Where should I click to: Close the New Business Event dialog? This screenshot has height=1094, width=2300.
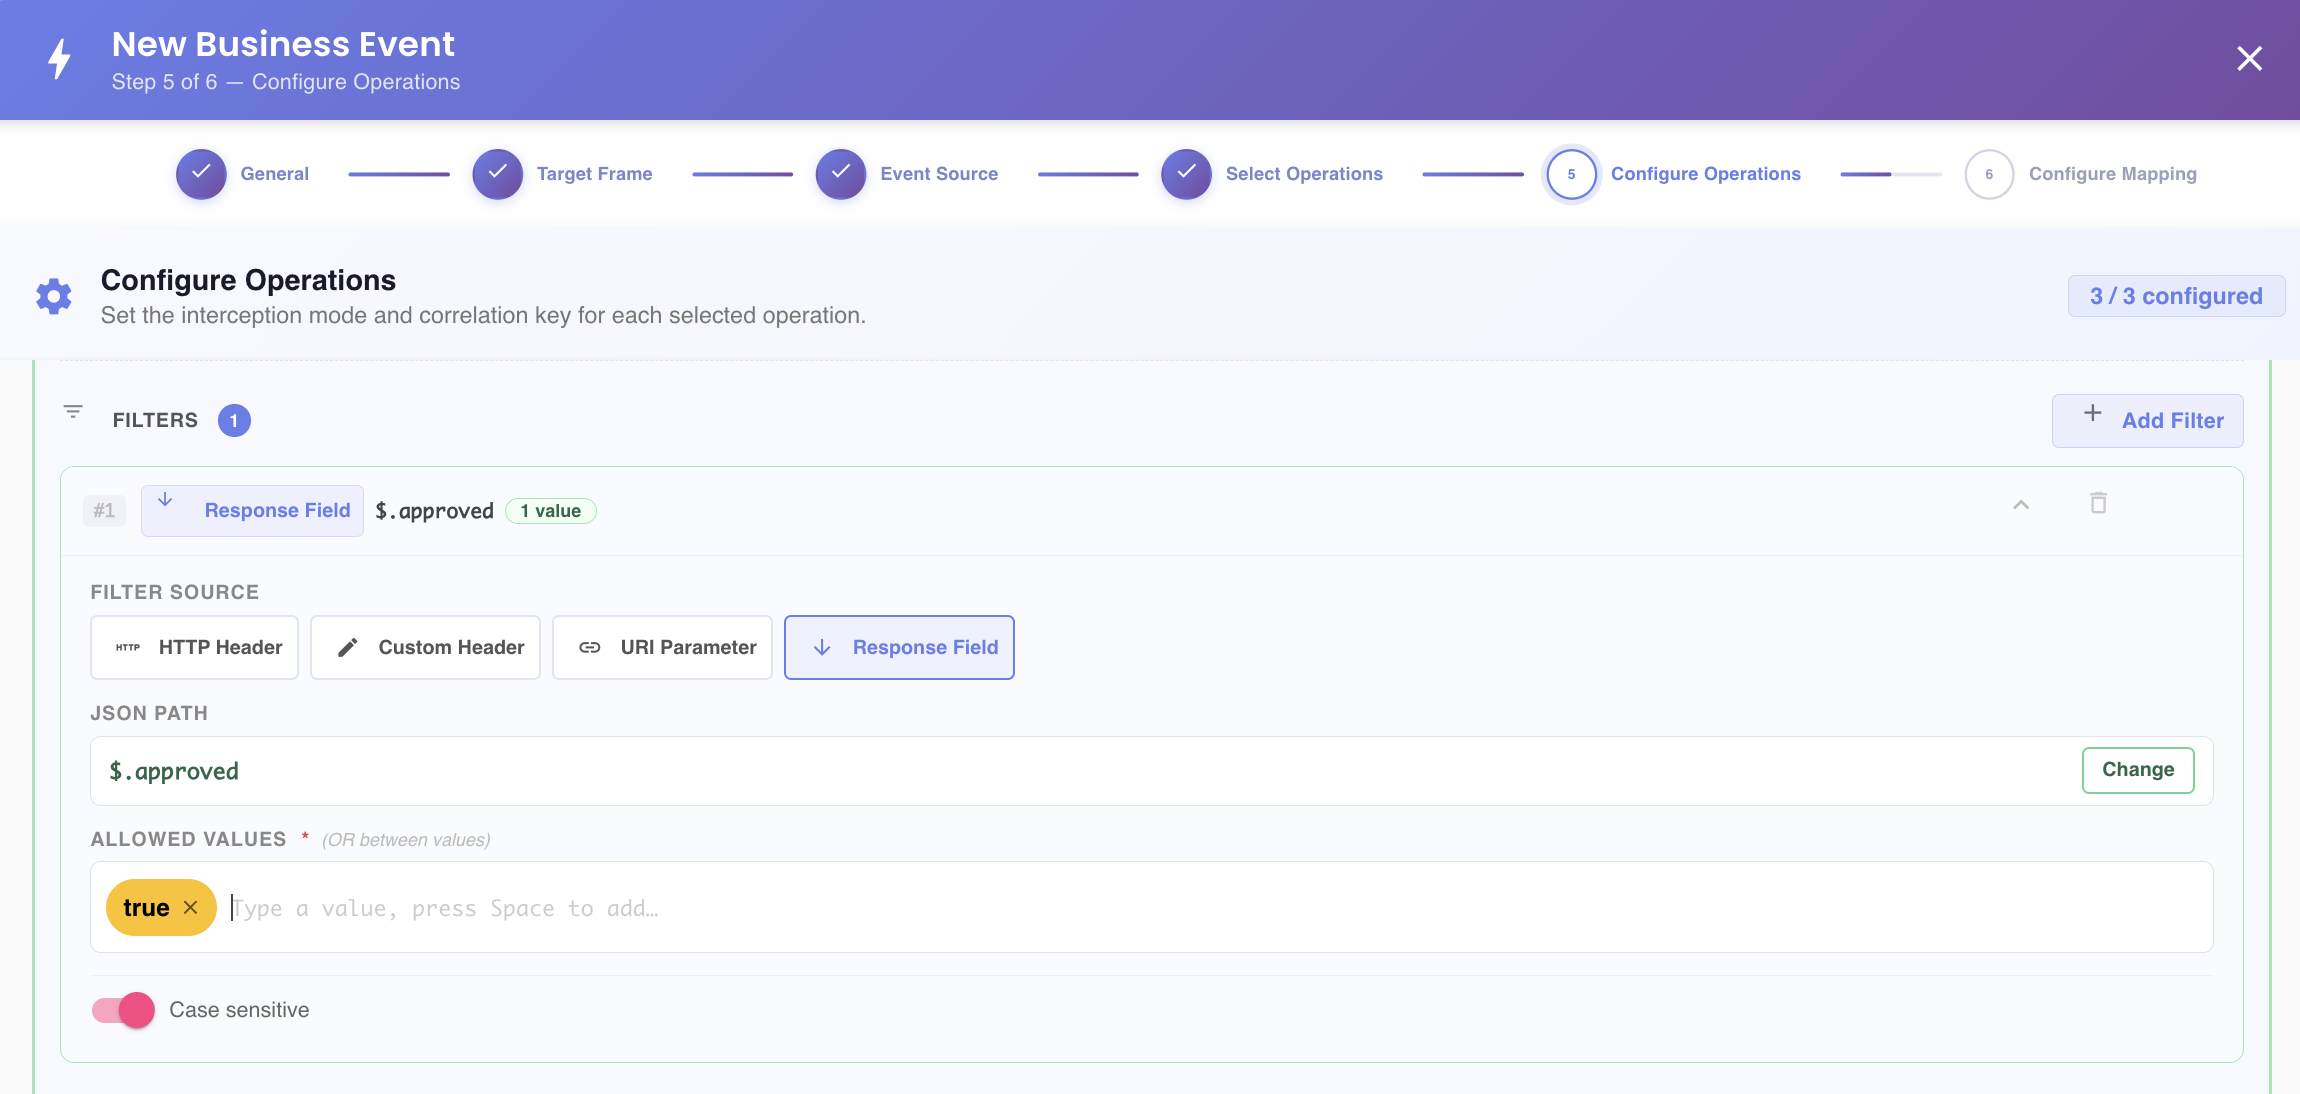[x=2249, y=59]
